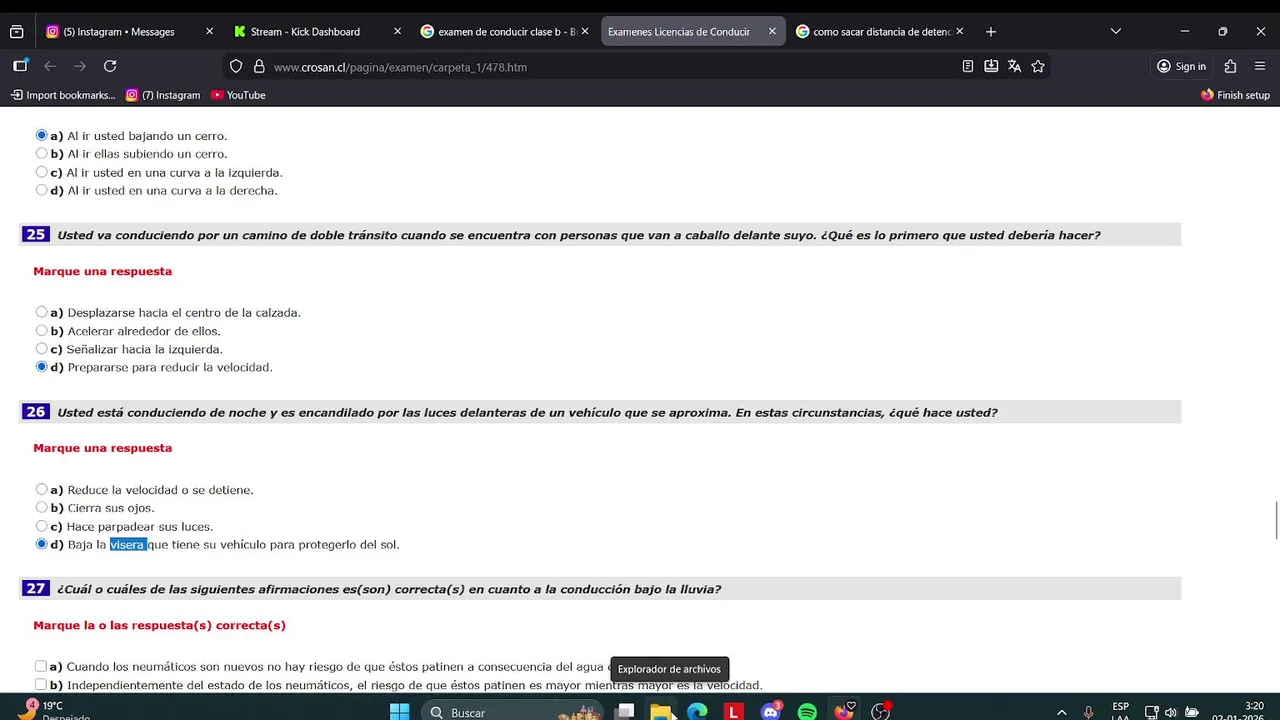This screenshot has width=1280, height=720.
Task: Reload the current page
Action: pyautogui.click(x=110, y=66)
